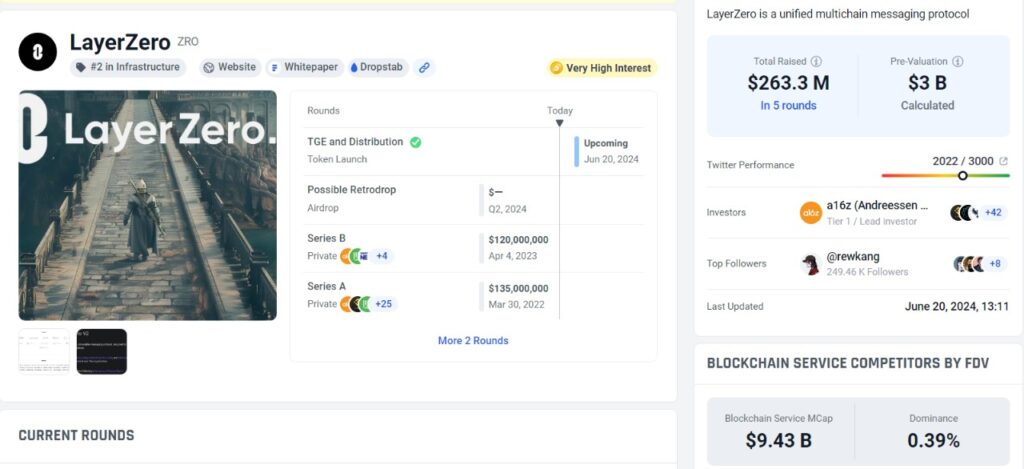Open the TGE and Distribution round

[355, 142]
